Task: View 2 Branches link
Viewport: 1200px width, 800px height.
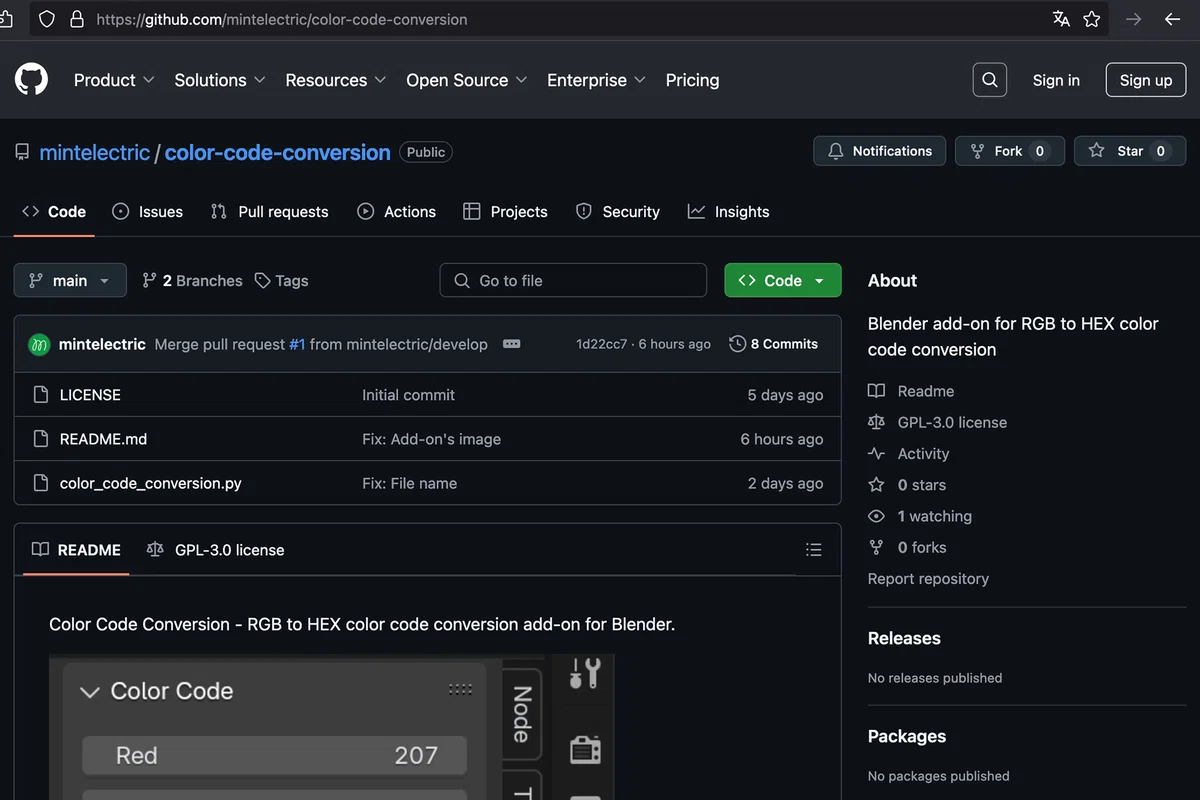Action: (x=192, y=281)
